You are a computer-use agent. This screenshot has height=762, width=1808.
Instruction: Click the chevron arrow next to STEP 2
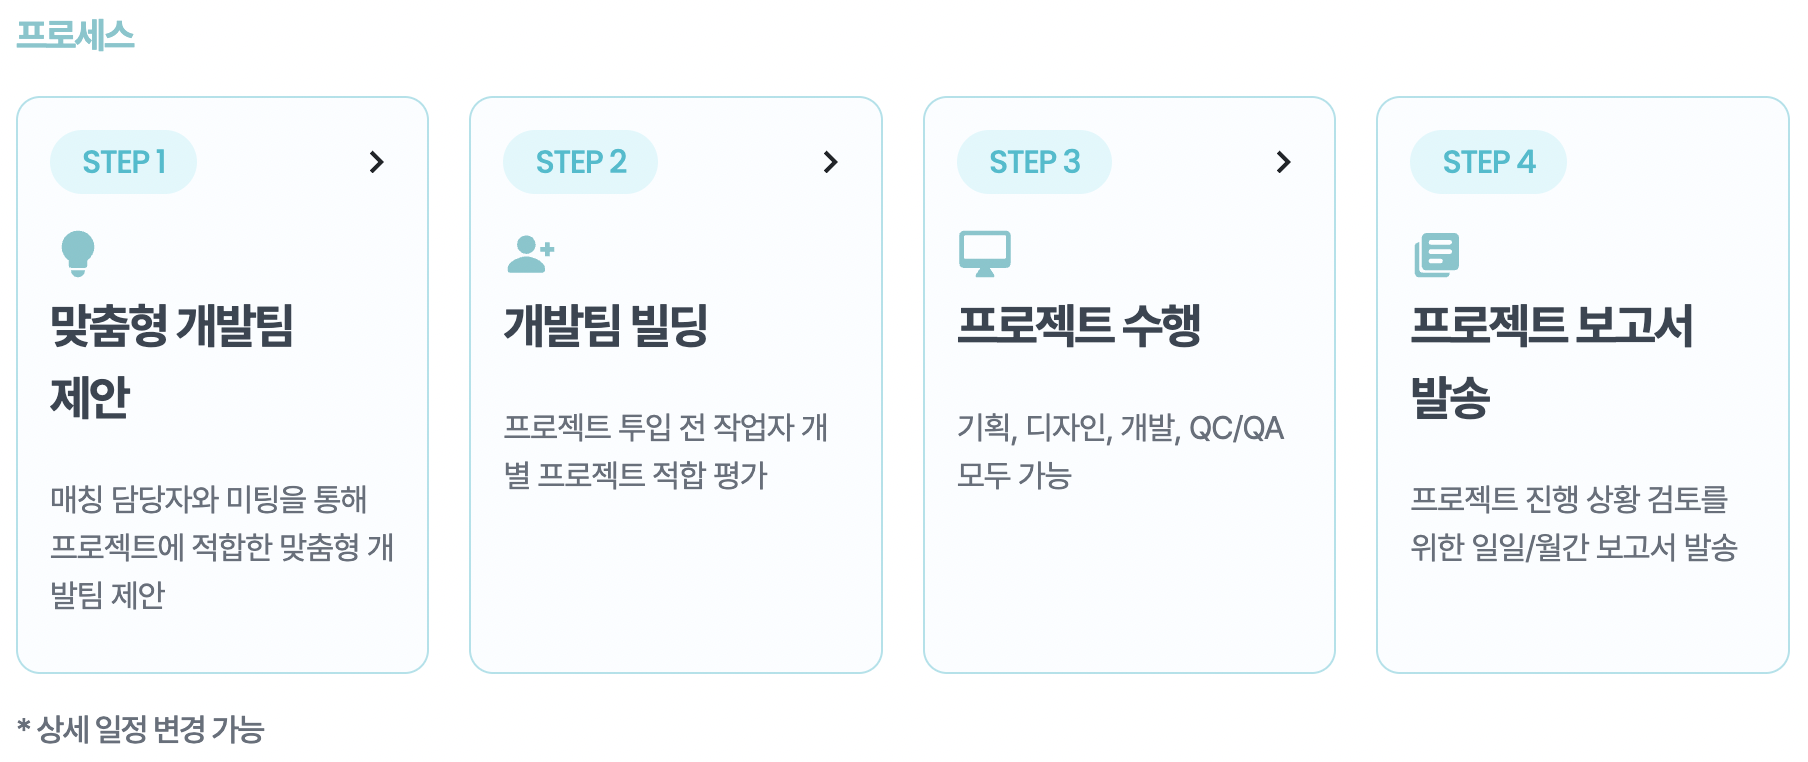point(830,162)
